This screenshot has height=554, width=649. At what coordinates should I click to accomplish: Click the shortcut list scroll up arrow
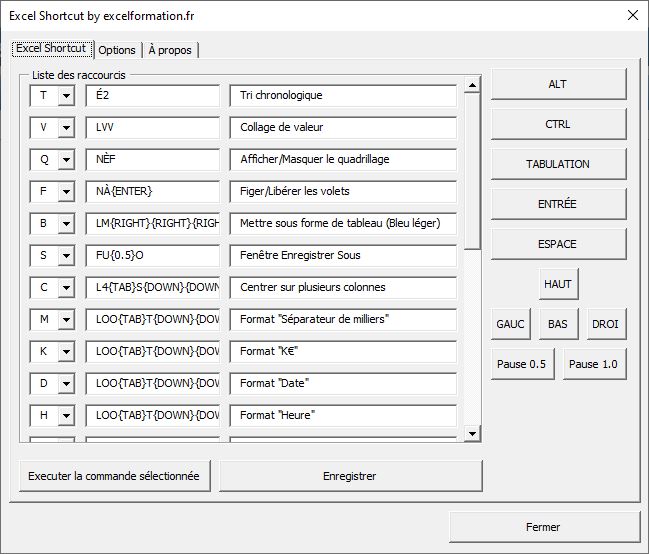[472, 85]
